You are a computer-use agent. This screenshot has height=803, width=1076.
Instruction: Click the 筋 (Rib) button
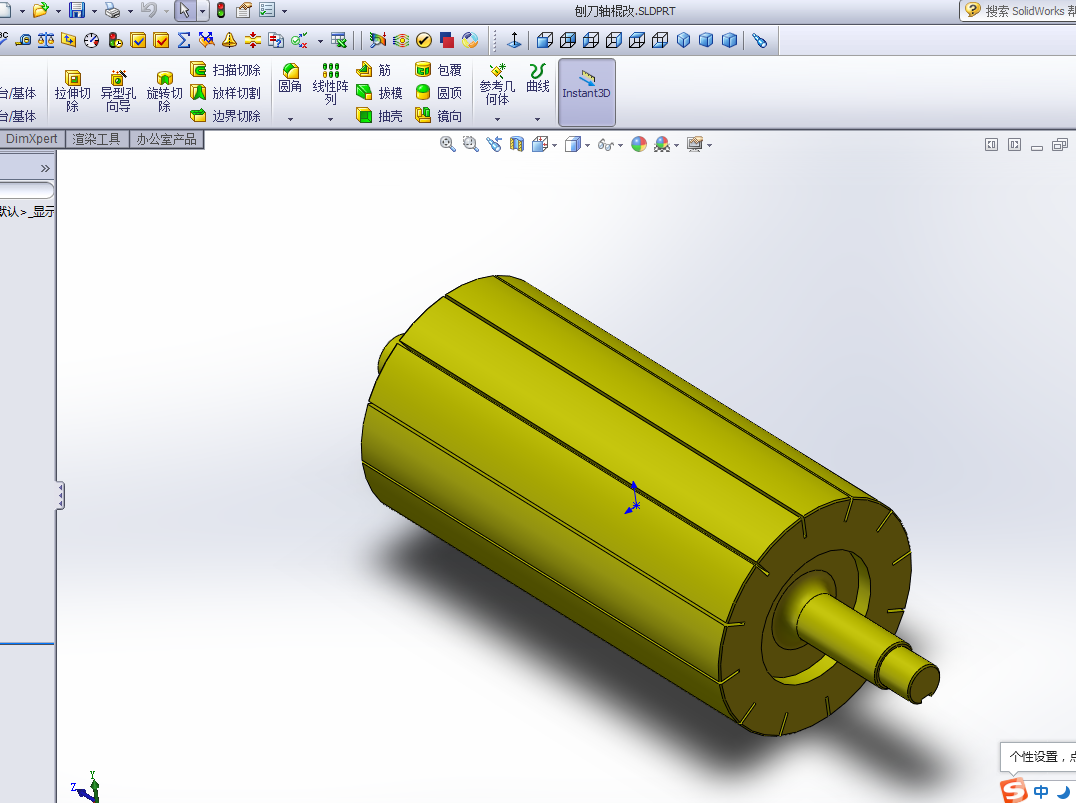coord(373,70)
